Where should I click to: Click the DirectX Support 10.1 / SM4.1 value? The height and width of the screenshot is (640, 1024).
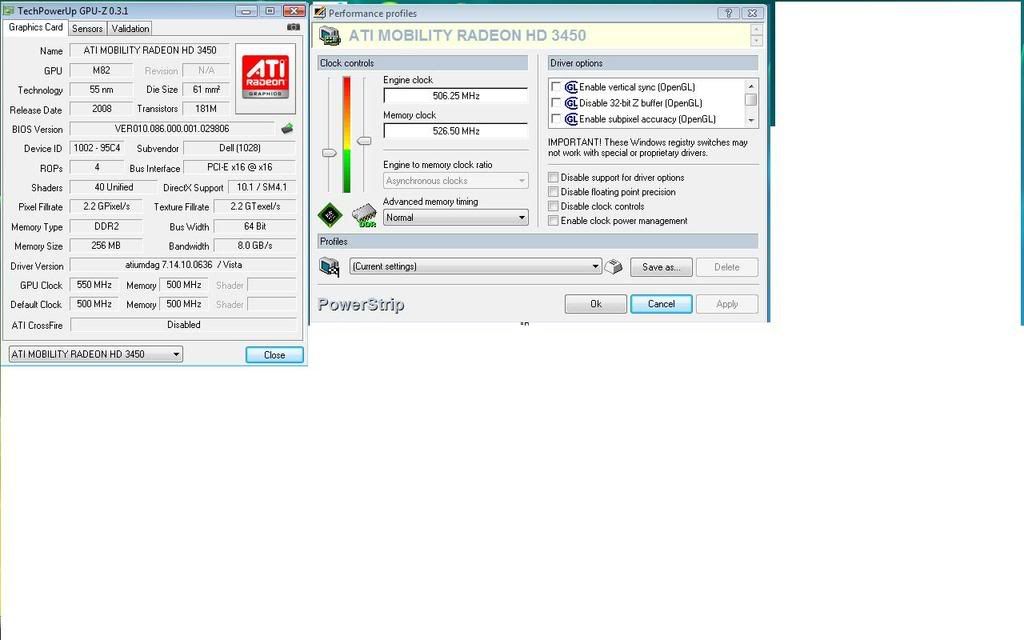pyautogui.click(x=262, y=187)
